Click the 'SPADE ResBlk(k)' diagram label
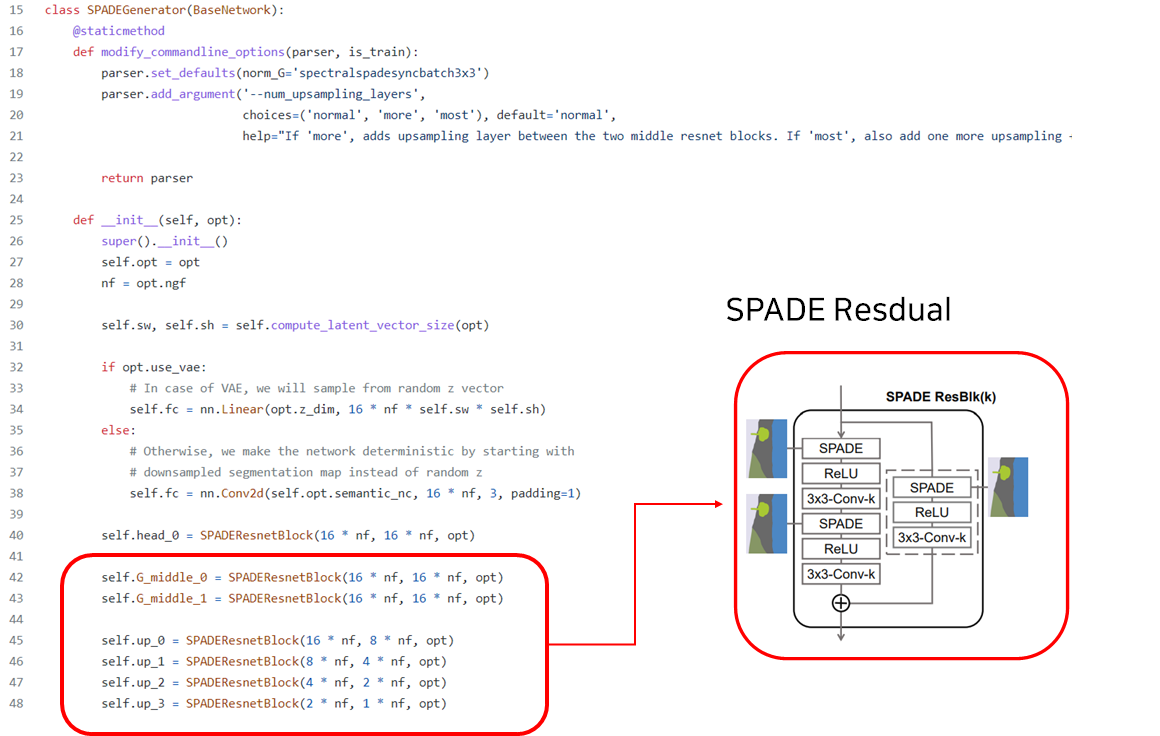Image resolution: width=1160 pixels, height=736 pixels. [941, 397]
